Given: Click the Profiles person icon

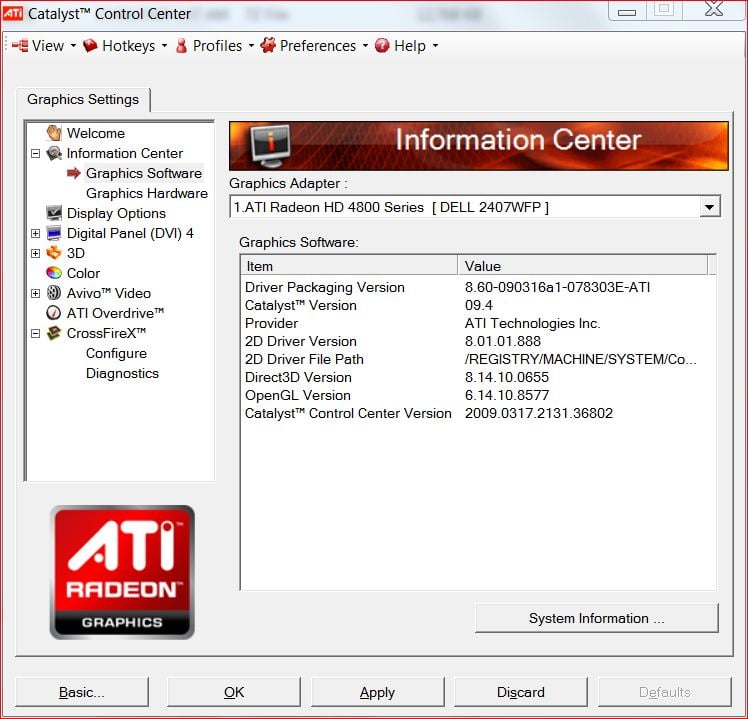Looking at the screenshot, I should coord(181,46).
